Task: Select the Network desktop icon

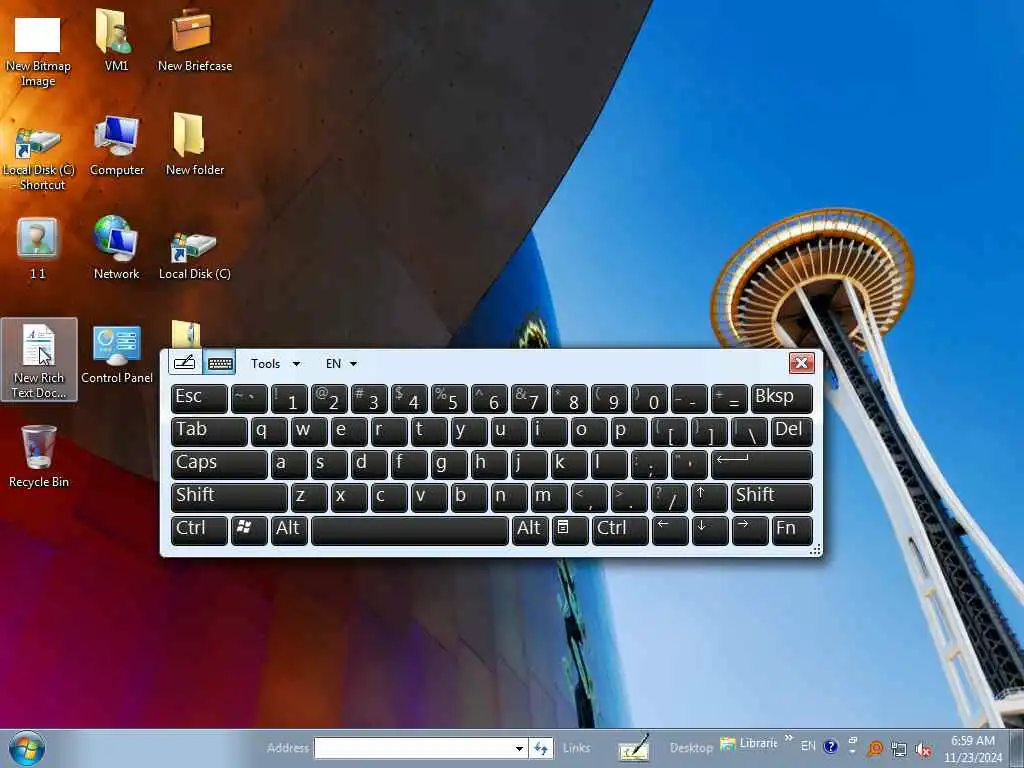Action: pyautogui.click(x=116, y=248)
